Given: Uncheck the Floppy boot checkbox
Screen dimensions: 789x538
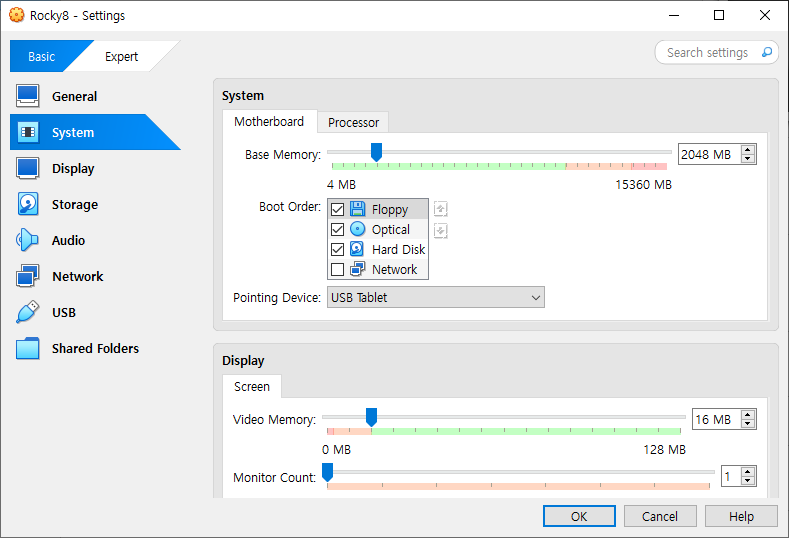Looking at the screenshot, I should pyautogui.click(x=337, y=209).
